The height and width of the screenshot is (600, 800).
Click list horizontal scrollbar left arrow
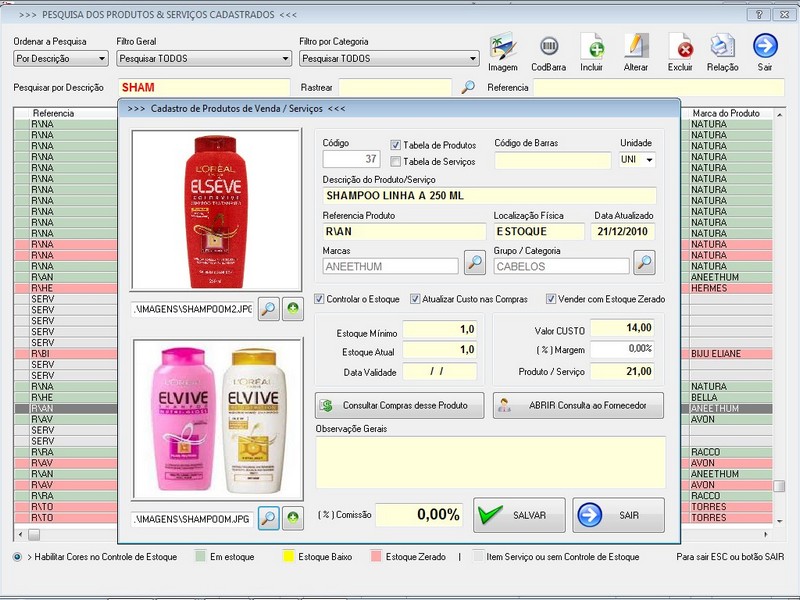pyautogui.click(x=20, y=535)
